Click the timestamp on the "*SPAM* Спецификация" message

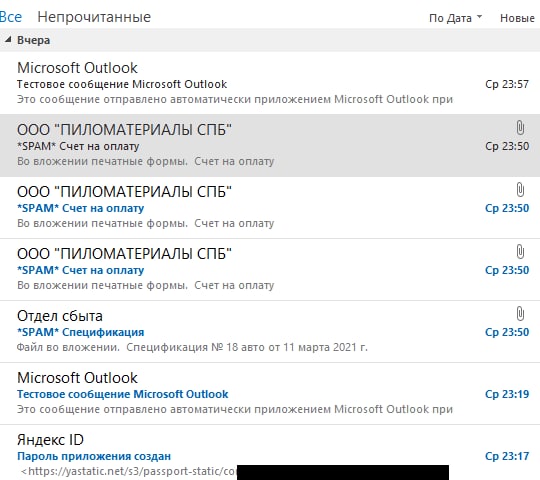[x=507, y=332]
